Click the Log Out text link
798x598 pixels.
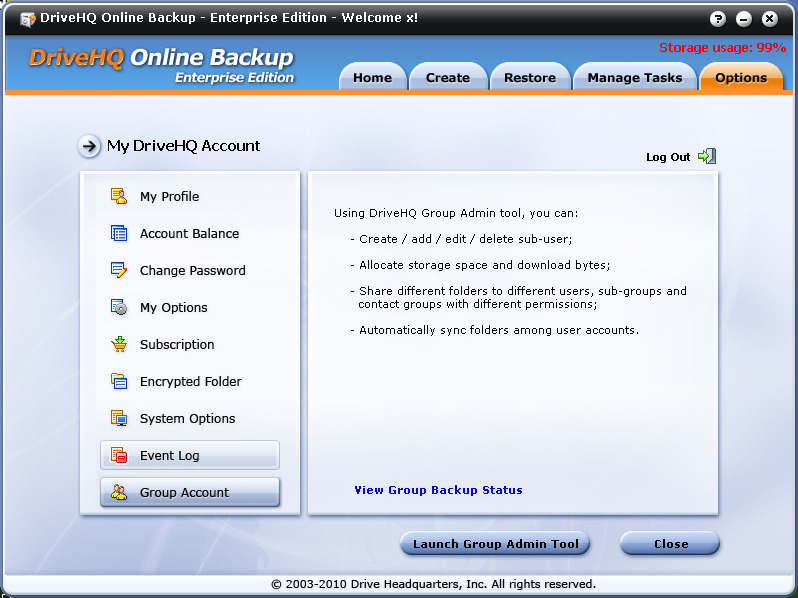click(668, 157)
